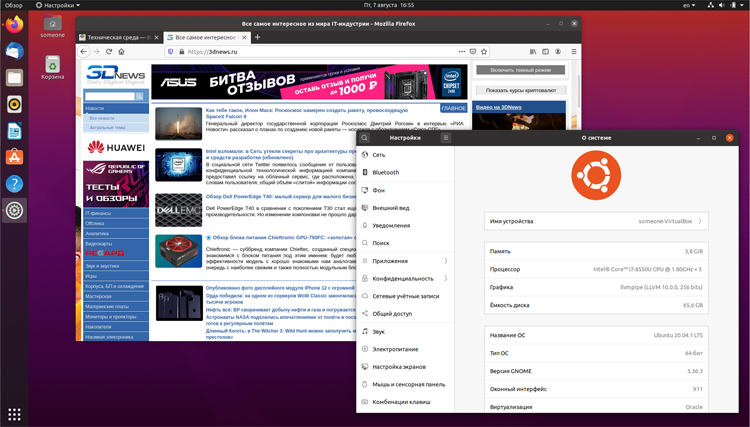The width and height of the screenshot is (750, 427).
Task: Select Уведомления settings item
Action: pos(405,226)
